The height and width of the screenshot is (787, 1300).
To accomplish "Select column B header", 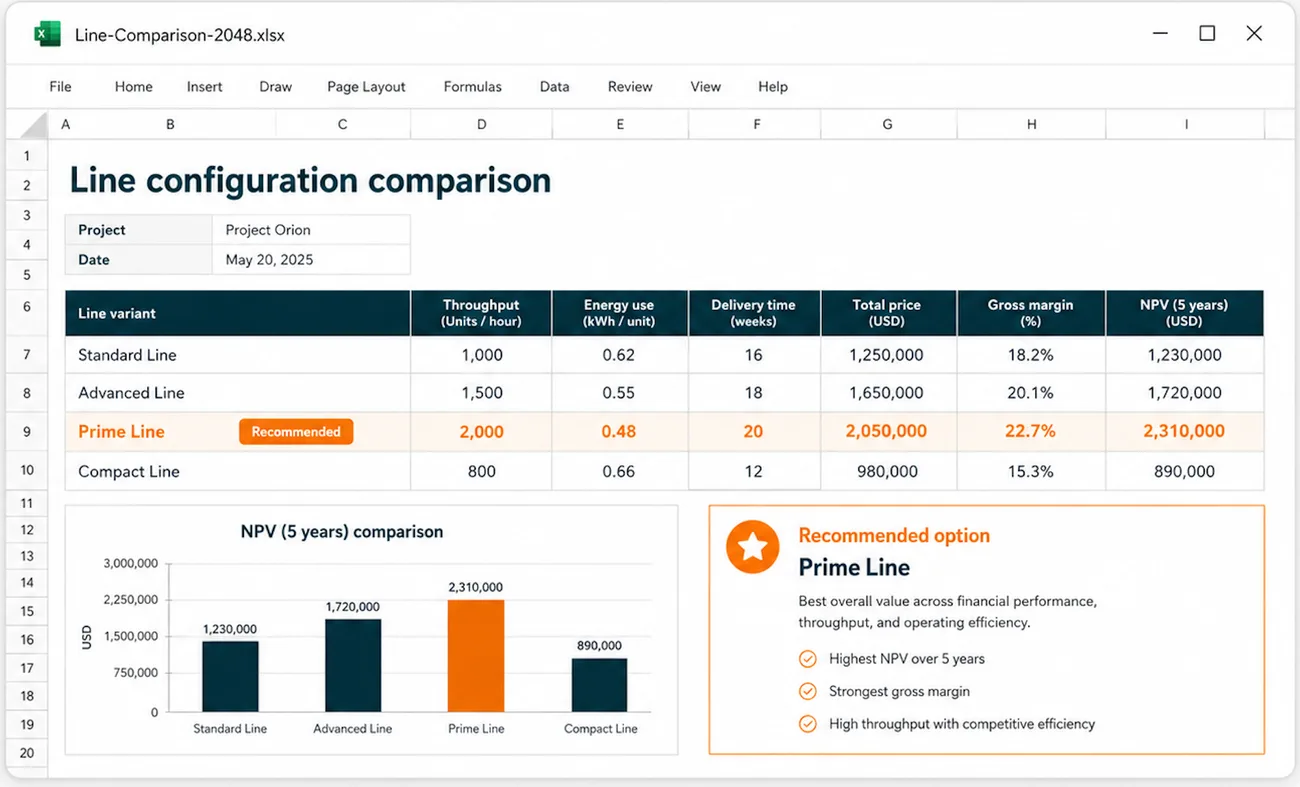I will pyautogui.click(x=170, y=125).
